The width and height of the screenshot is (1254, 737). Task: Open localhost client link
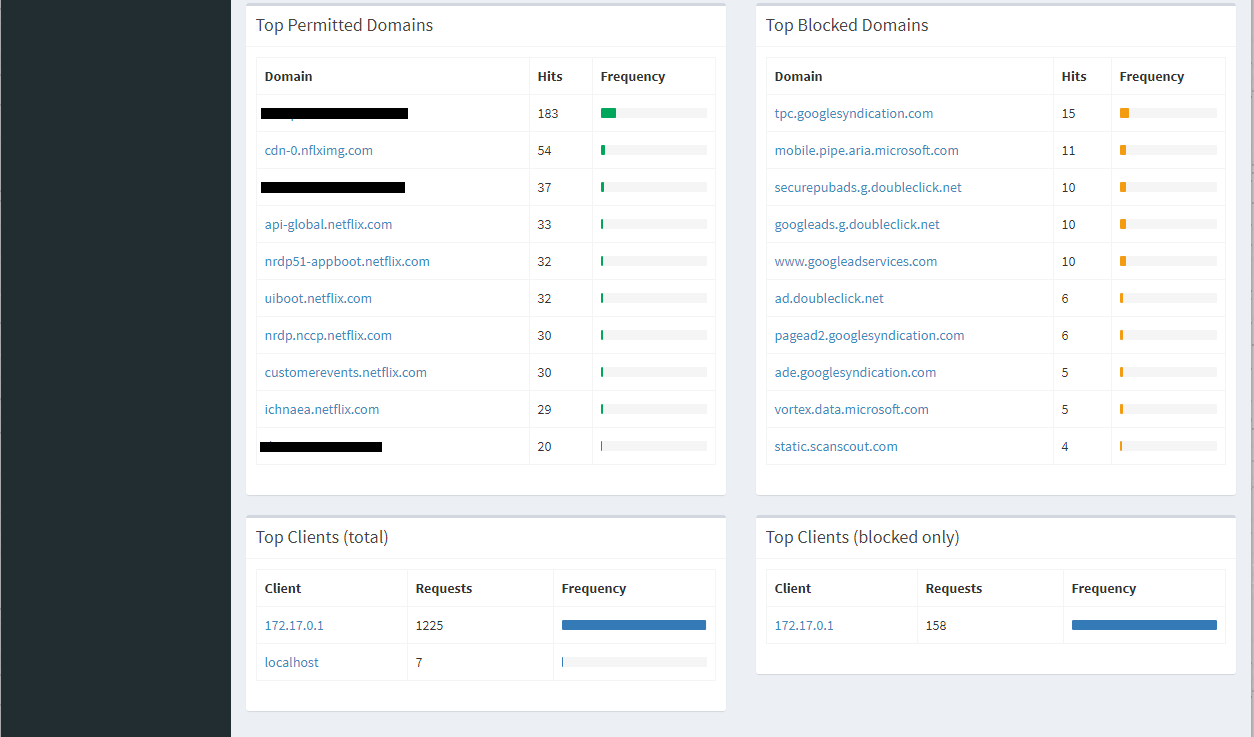pos(291,662)
